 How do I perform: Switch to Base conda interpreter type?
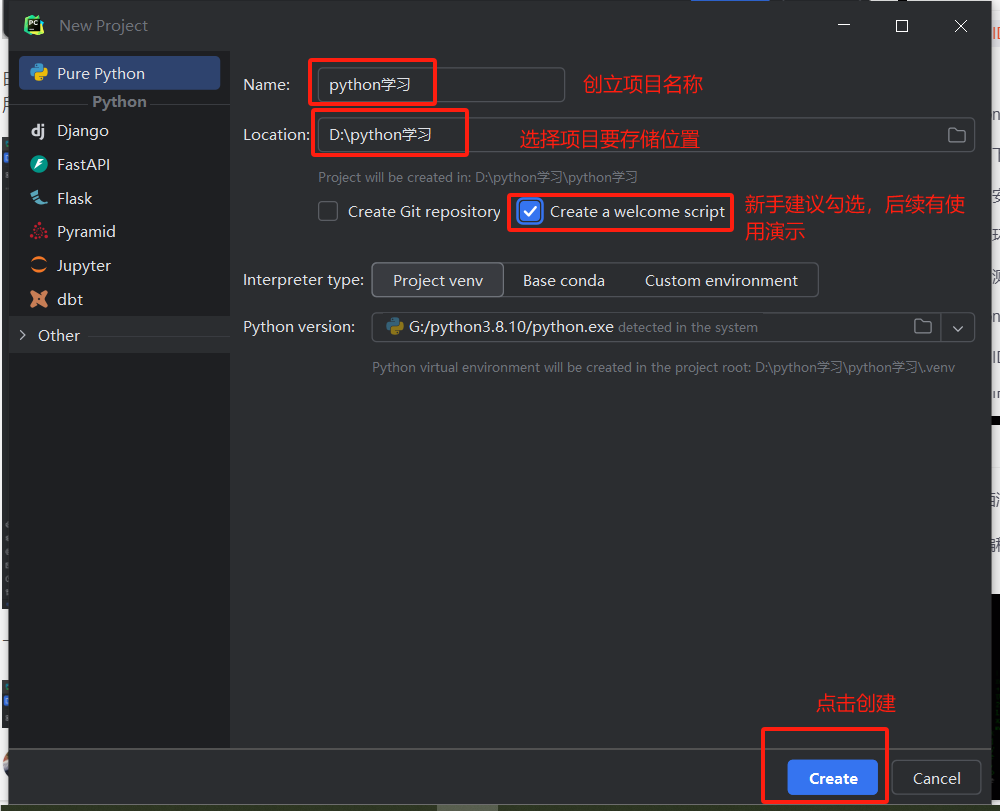pyautogui.click(x=564, y=280)
